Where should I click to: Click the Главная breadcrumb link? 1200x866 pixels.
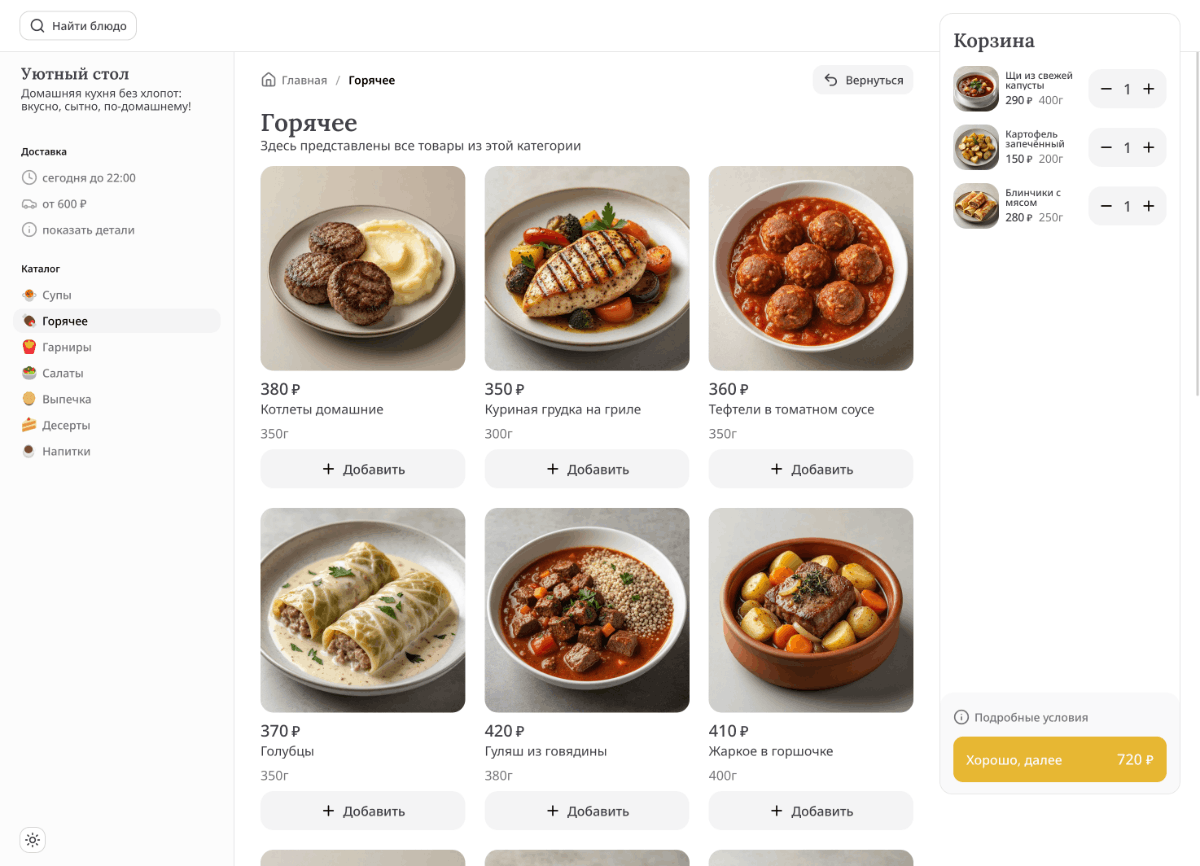coord(304,80)
